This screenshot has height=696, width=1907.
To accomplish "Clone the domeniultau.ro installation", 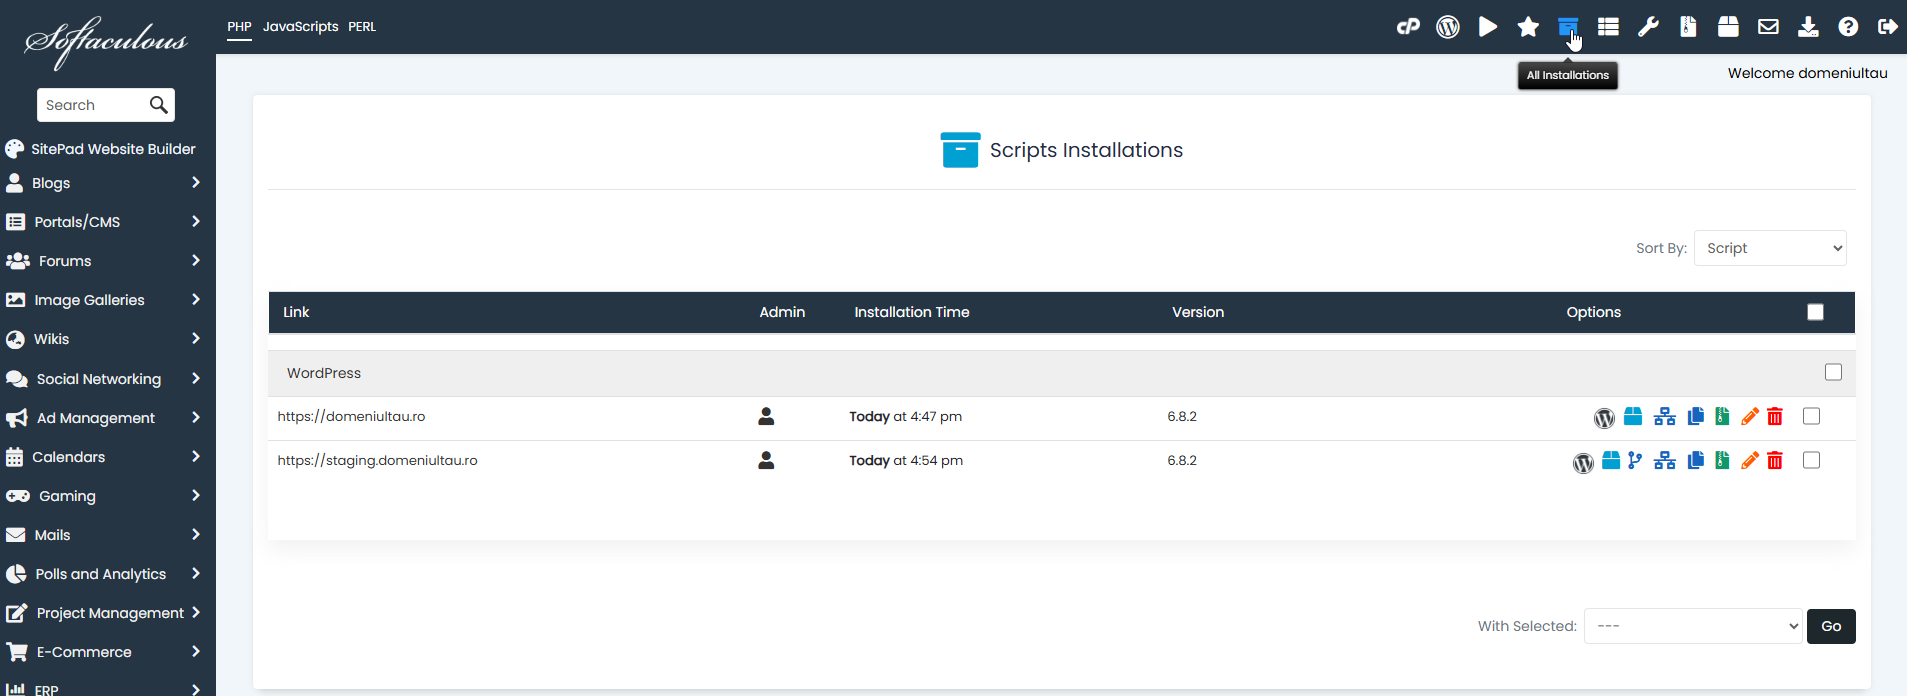I will click(1695, 416).
